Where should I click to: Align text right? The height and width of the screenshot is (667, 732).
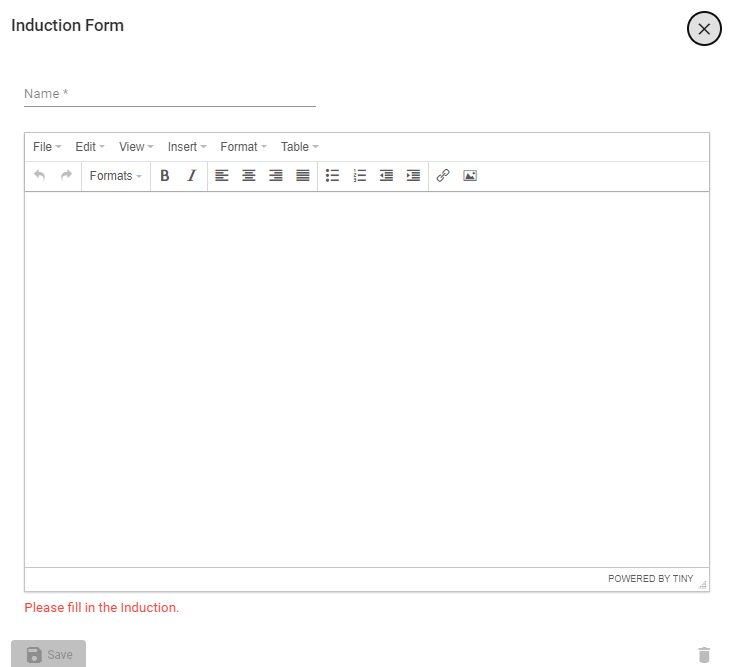point(276,176)
